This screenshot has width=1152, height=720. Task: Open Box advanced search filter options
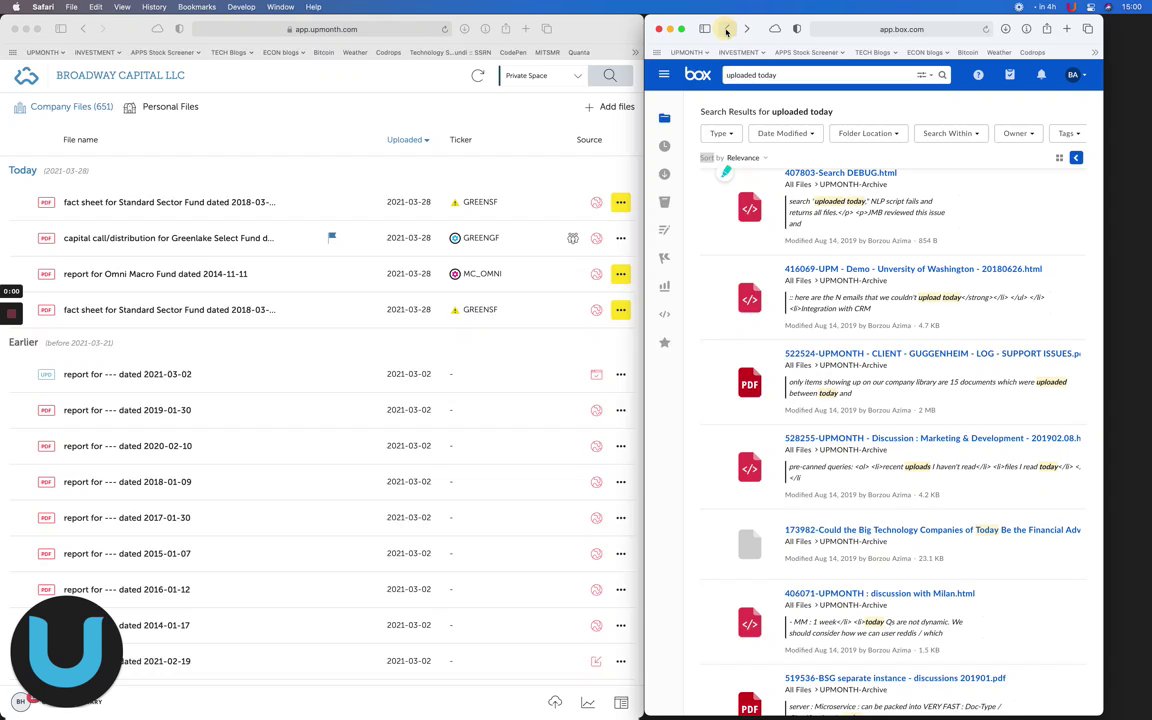[x=922, y=75]
